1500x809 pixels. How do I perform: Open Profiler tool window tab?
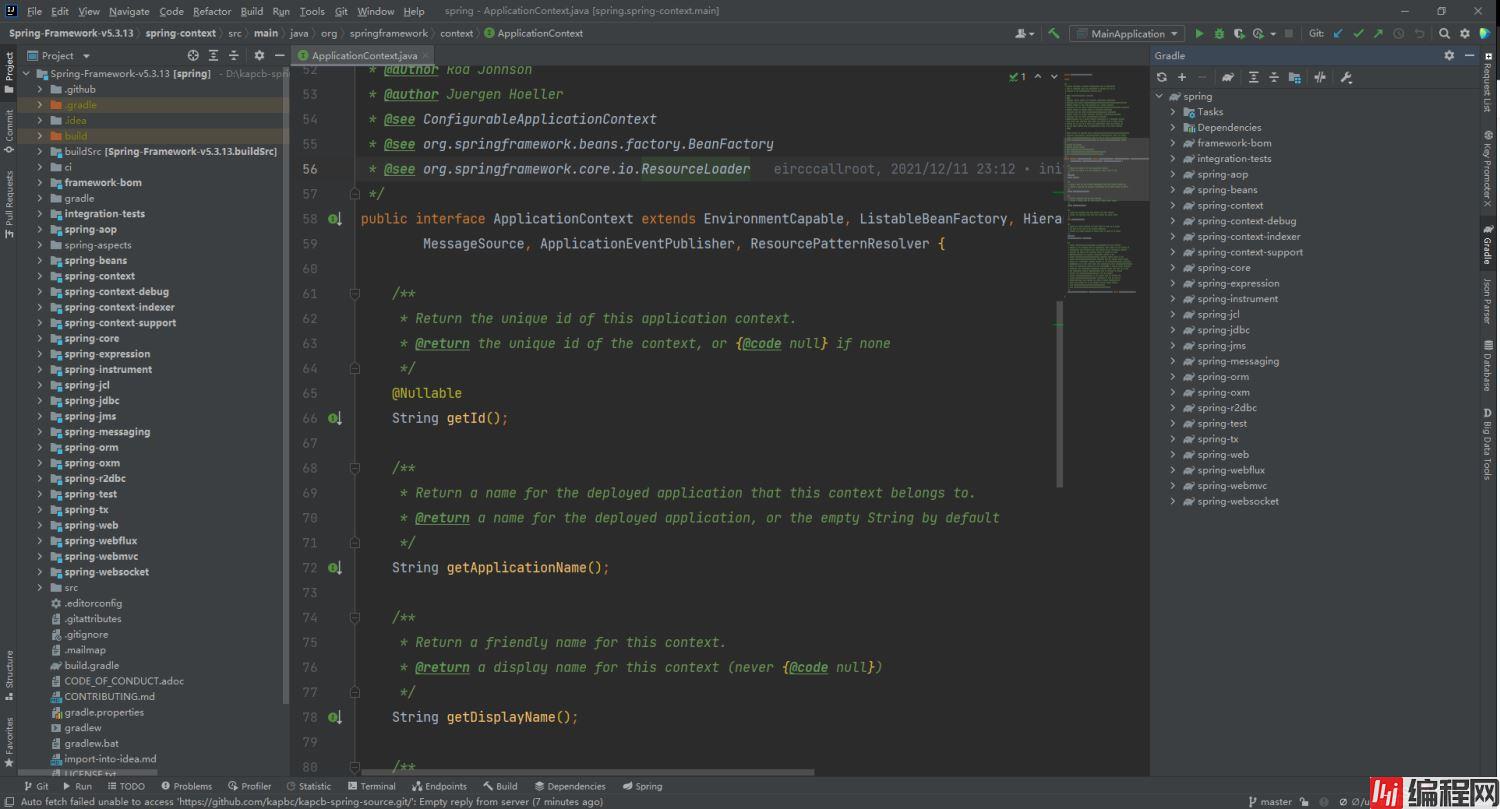(x=250, y=786)
